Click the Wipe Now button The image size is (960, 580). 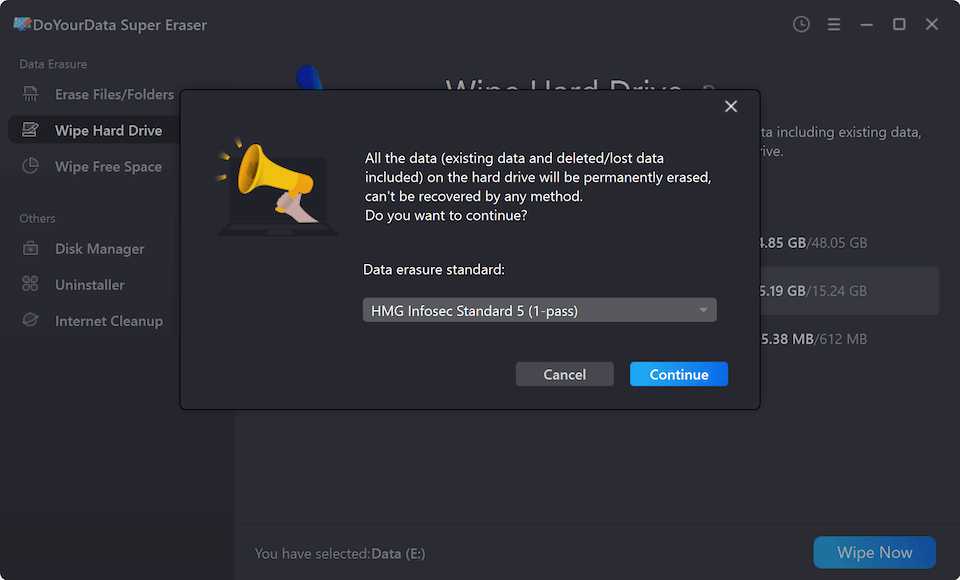coord(874,553)
